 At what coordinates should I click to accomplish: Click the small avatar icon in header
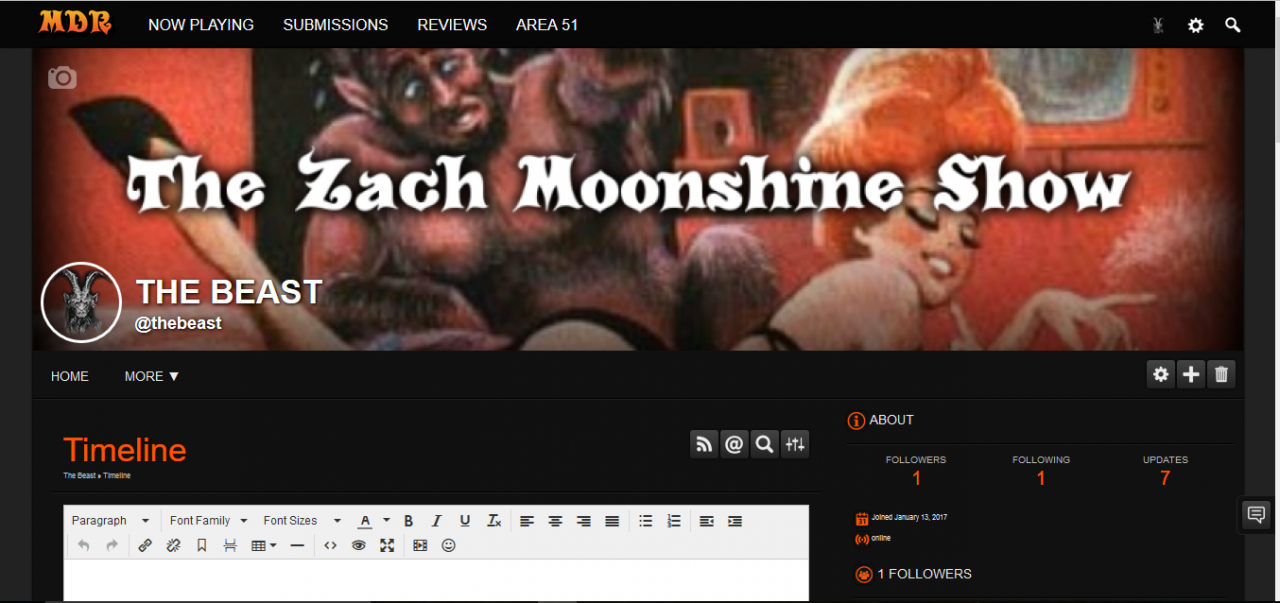(1159, 25)
